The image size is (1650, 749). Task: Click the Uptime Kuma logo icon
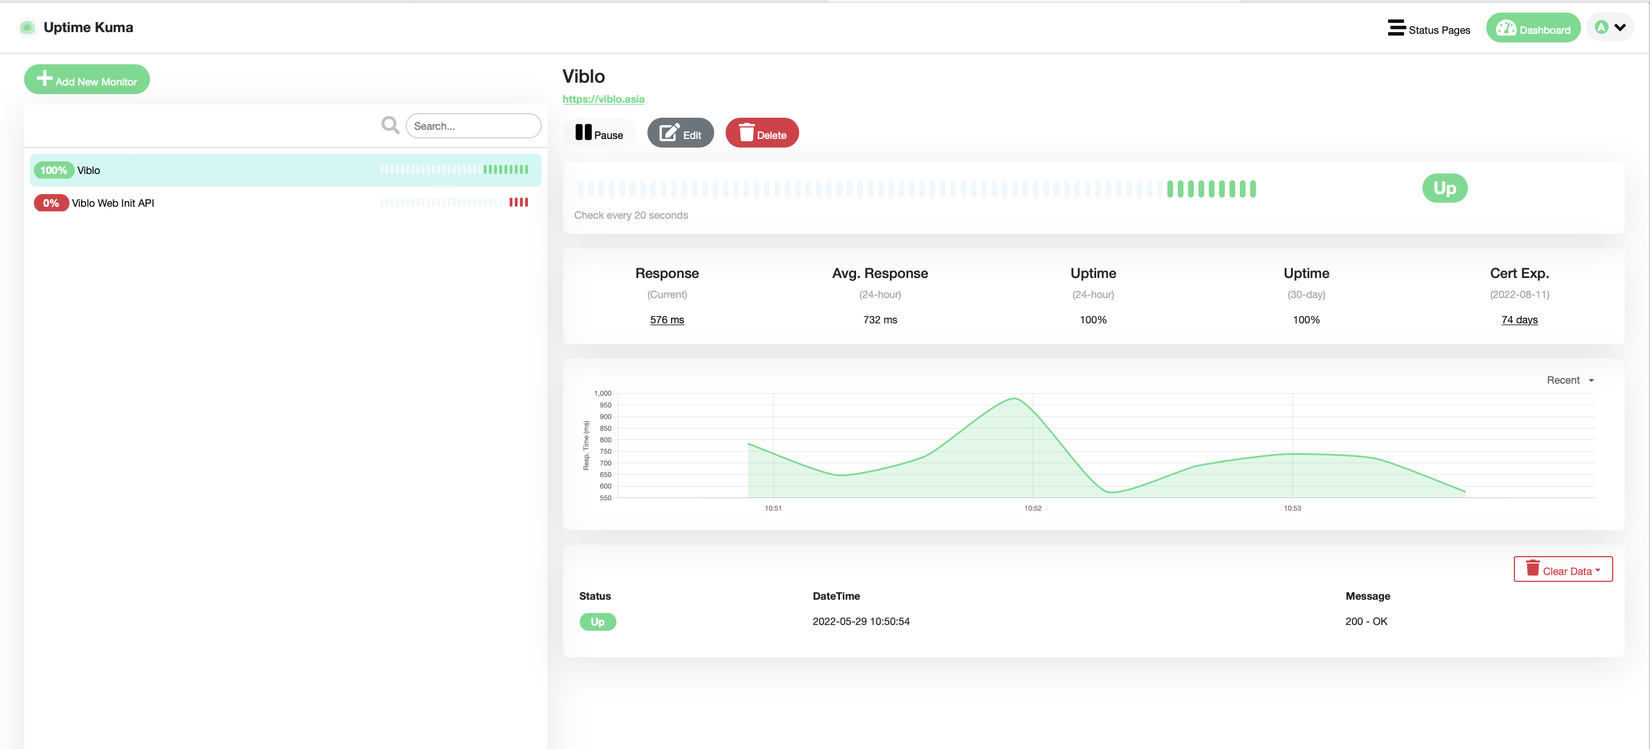(27, 28)
